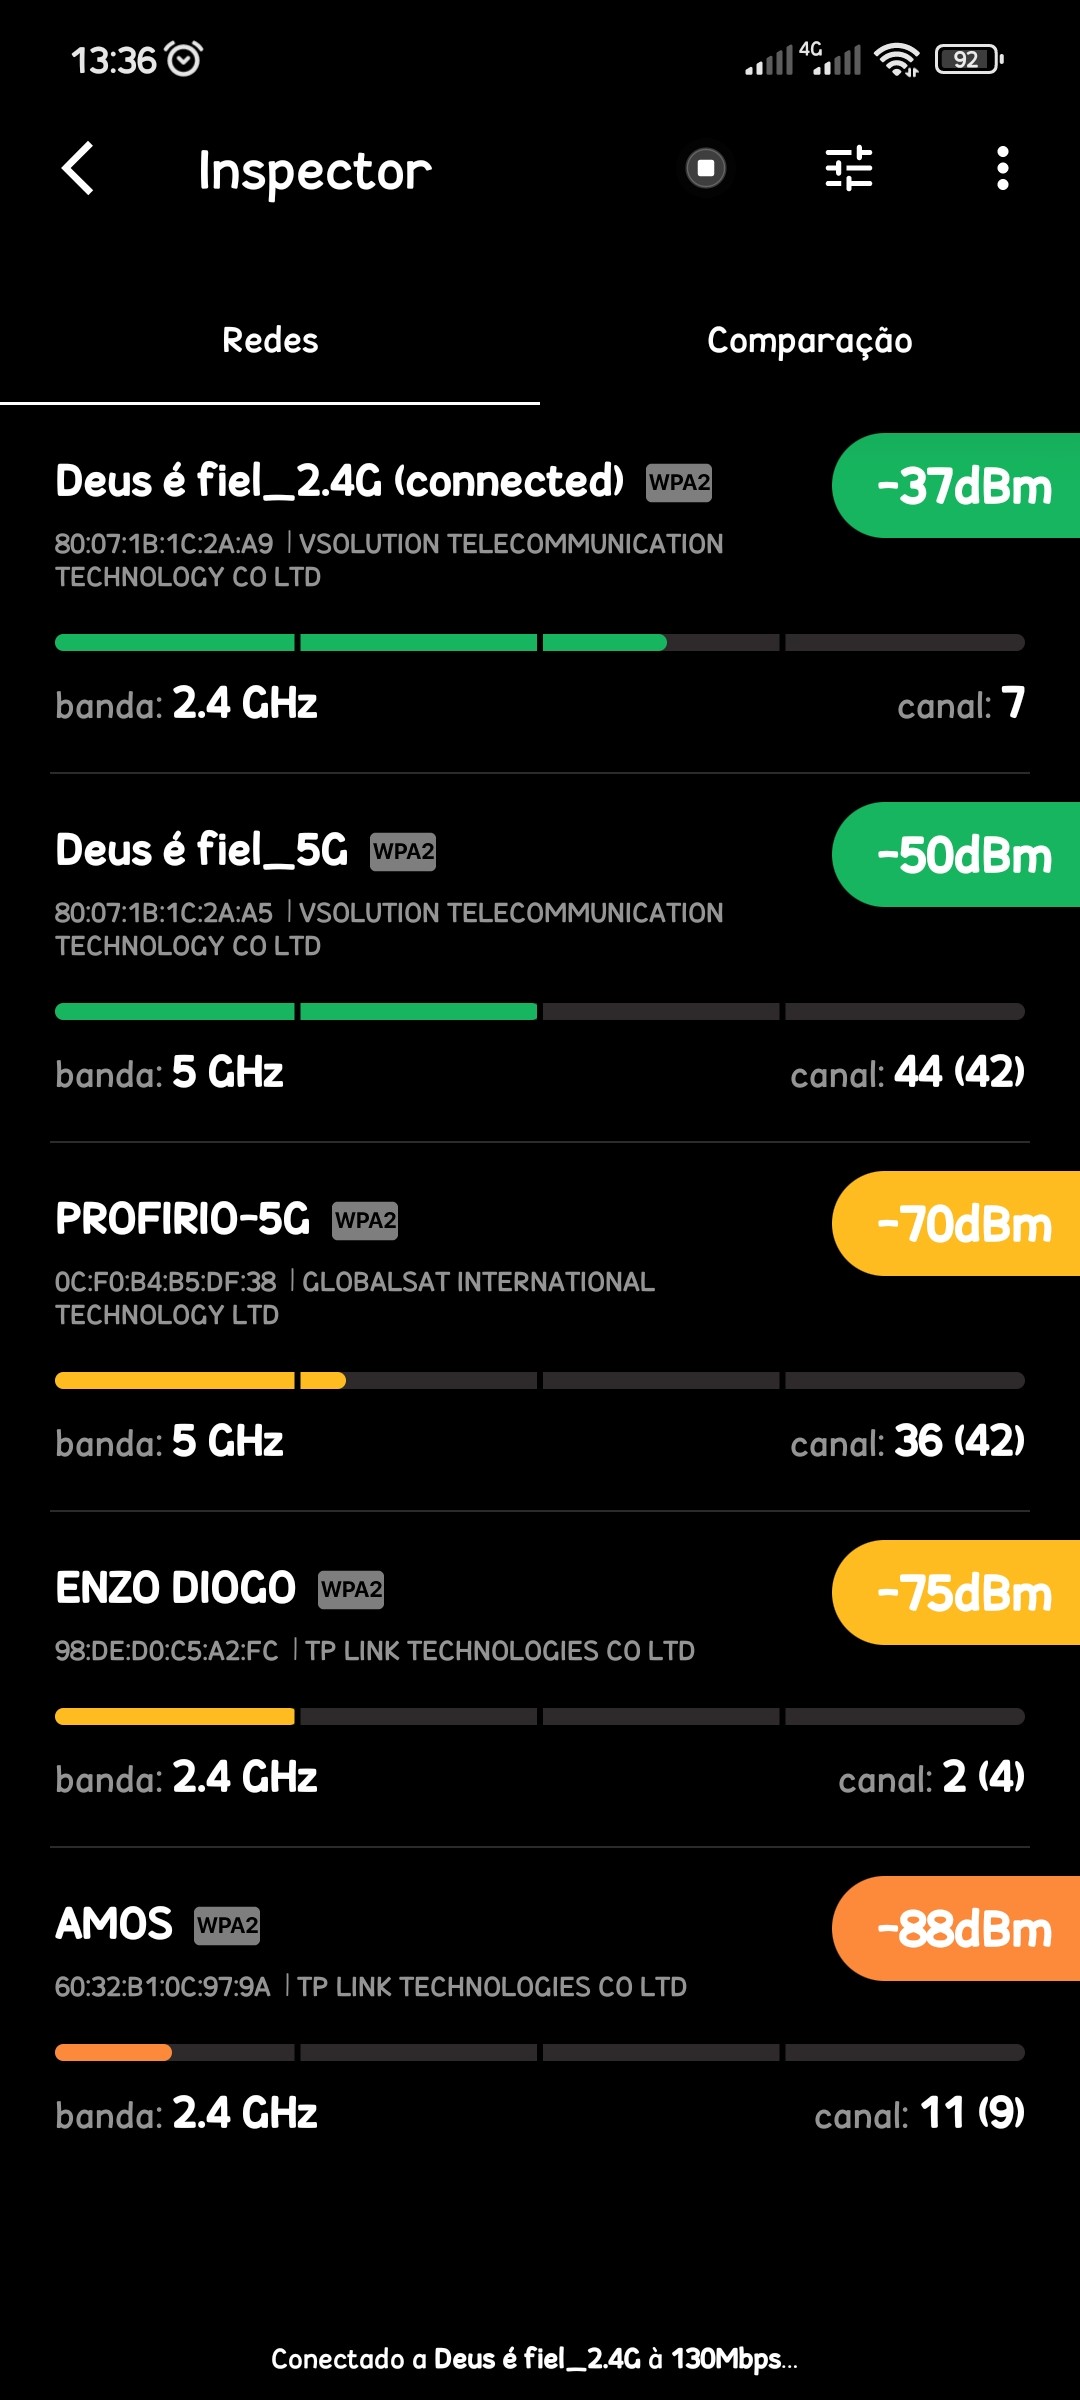Tap the connection status text at the bottom
The height and width of the screenshot is (2400, 1080).
(x=534, y=2359)
